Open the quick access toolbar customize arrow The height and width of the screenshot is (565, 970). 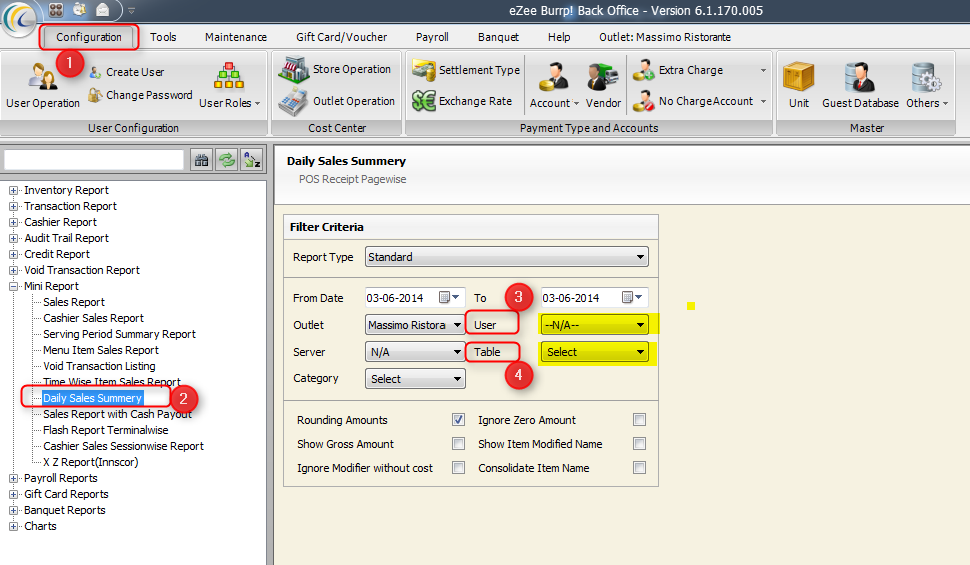coord(131,11)
